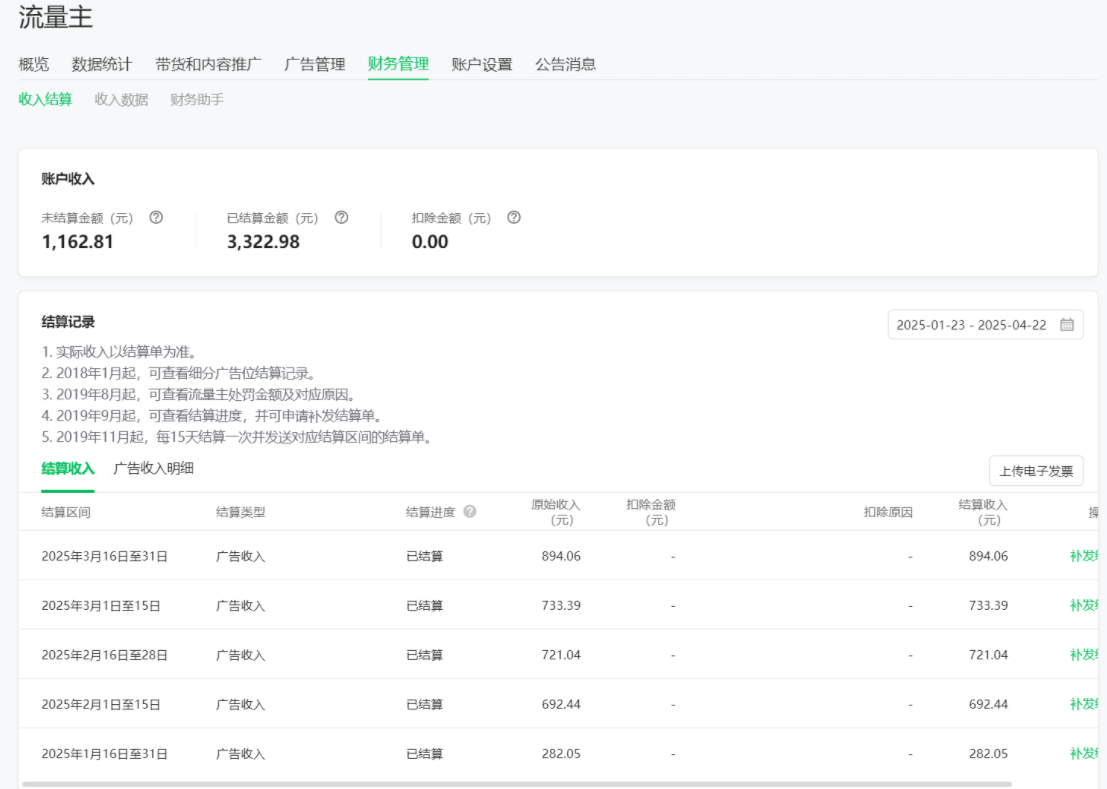The image size is (1107, 789).
Task: Open 带货和内容推广 tab
Action: tap(208, 64)
